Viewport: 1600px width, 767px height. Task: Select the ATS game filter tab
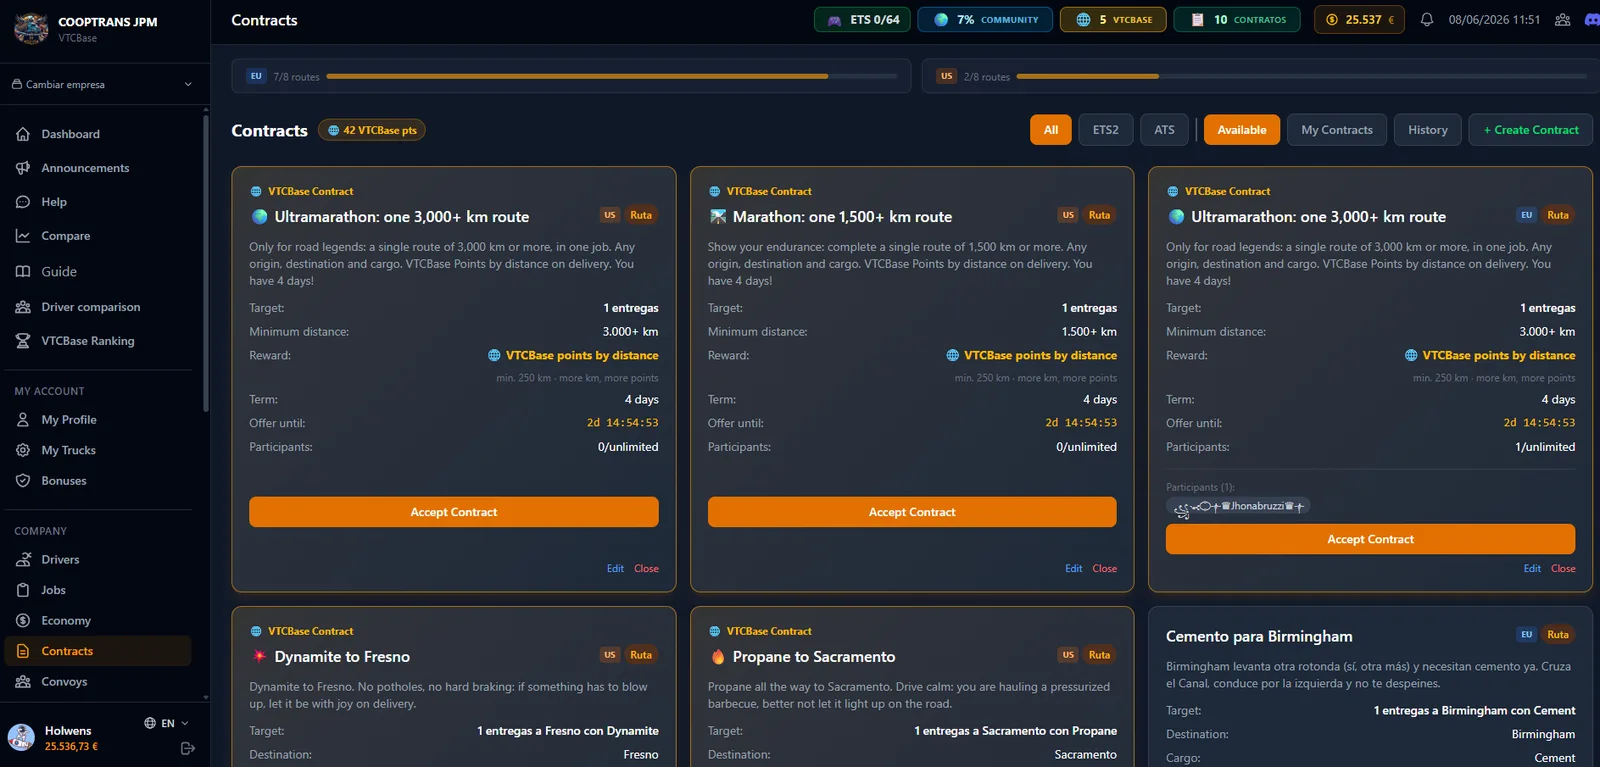1165,130
